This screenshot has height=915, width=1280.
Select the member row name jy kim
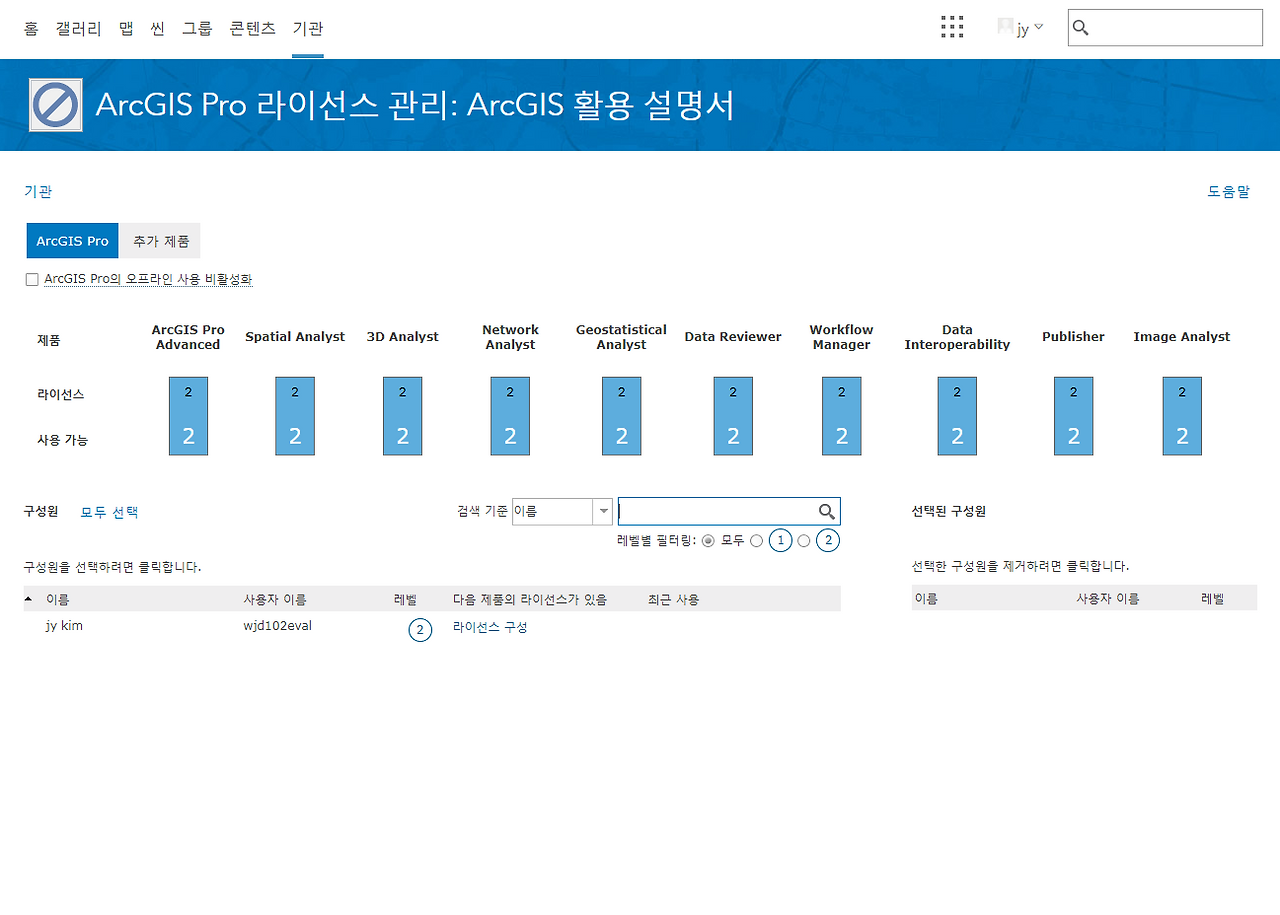[64, 627]
